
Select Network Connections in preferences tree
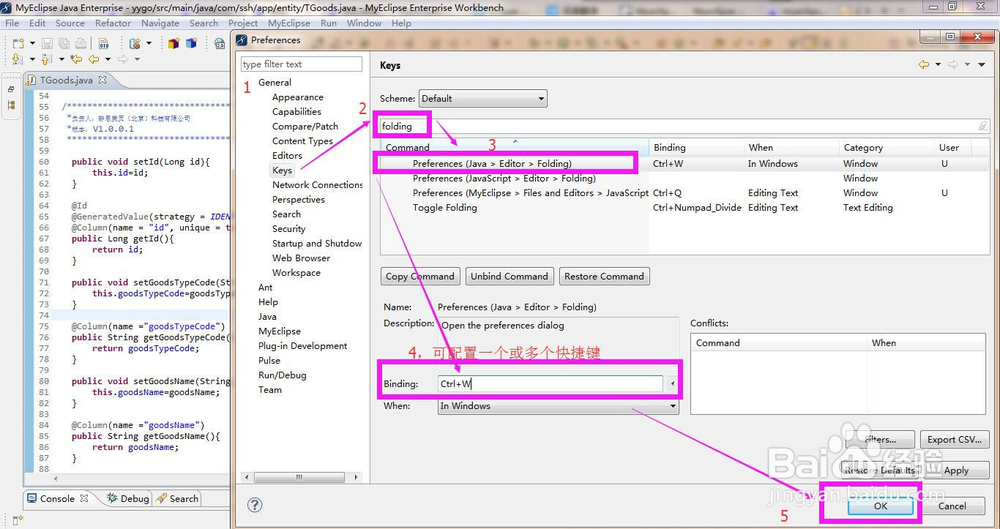click(317, 185)
